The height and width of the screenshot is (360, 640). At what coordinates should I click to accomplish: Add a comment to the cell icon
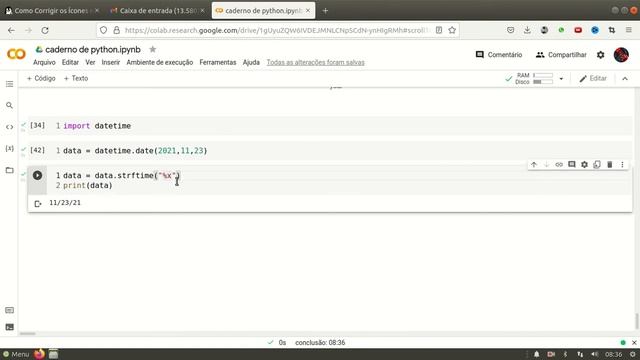coord(572,164)
